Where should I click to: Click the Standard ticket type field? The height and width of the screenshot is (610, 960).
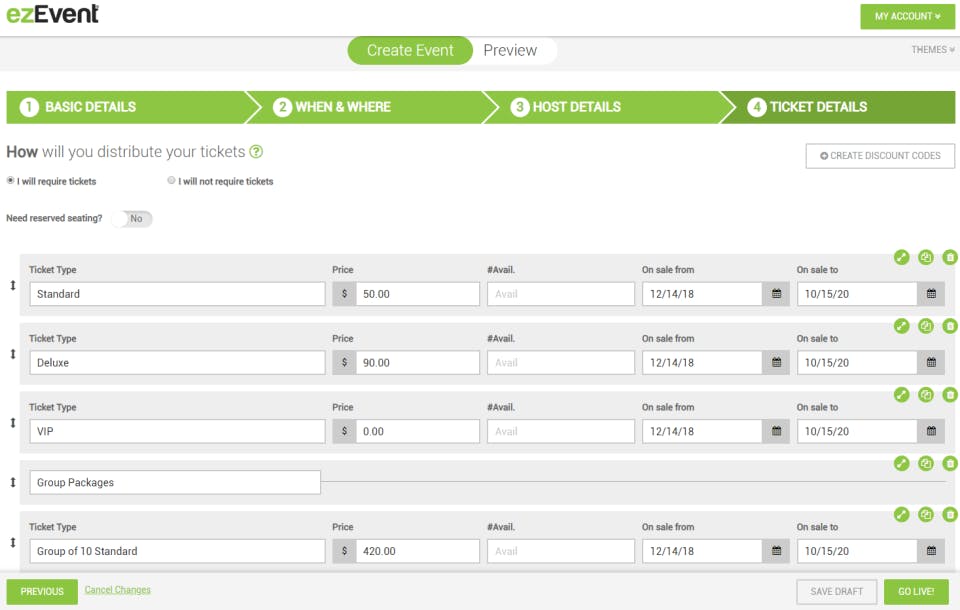coord(178,294)
